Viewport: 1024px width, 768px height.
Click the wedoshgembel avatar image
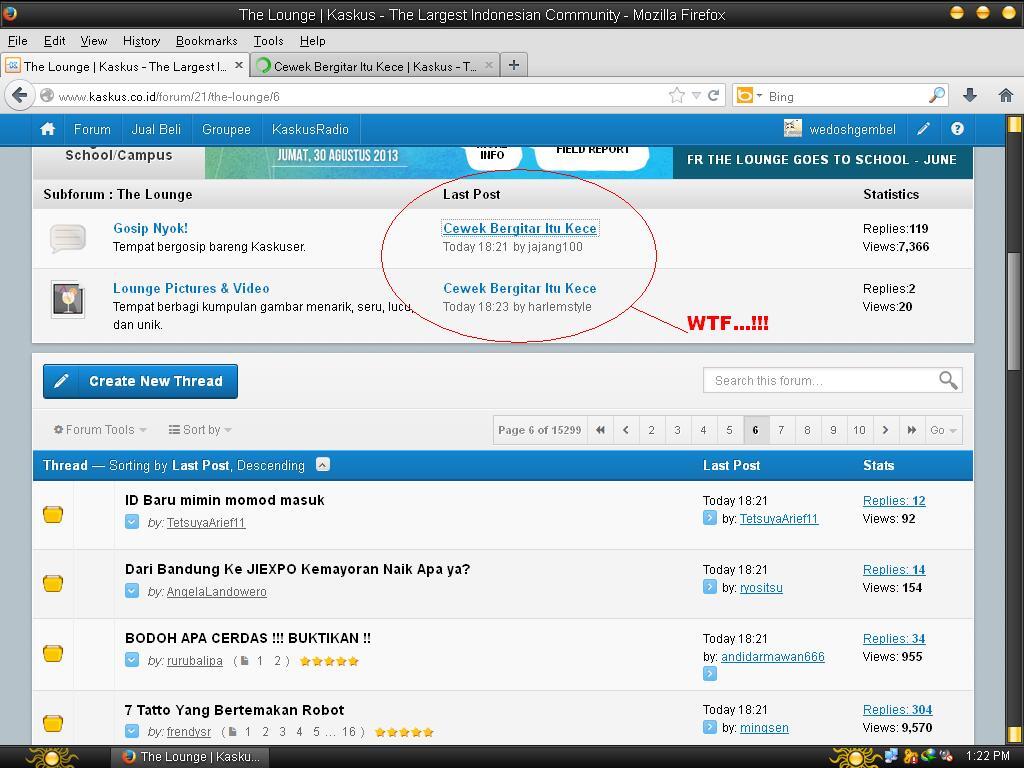coord(792,129)
